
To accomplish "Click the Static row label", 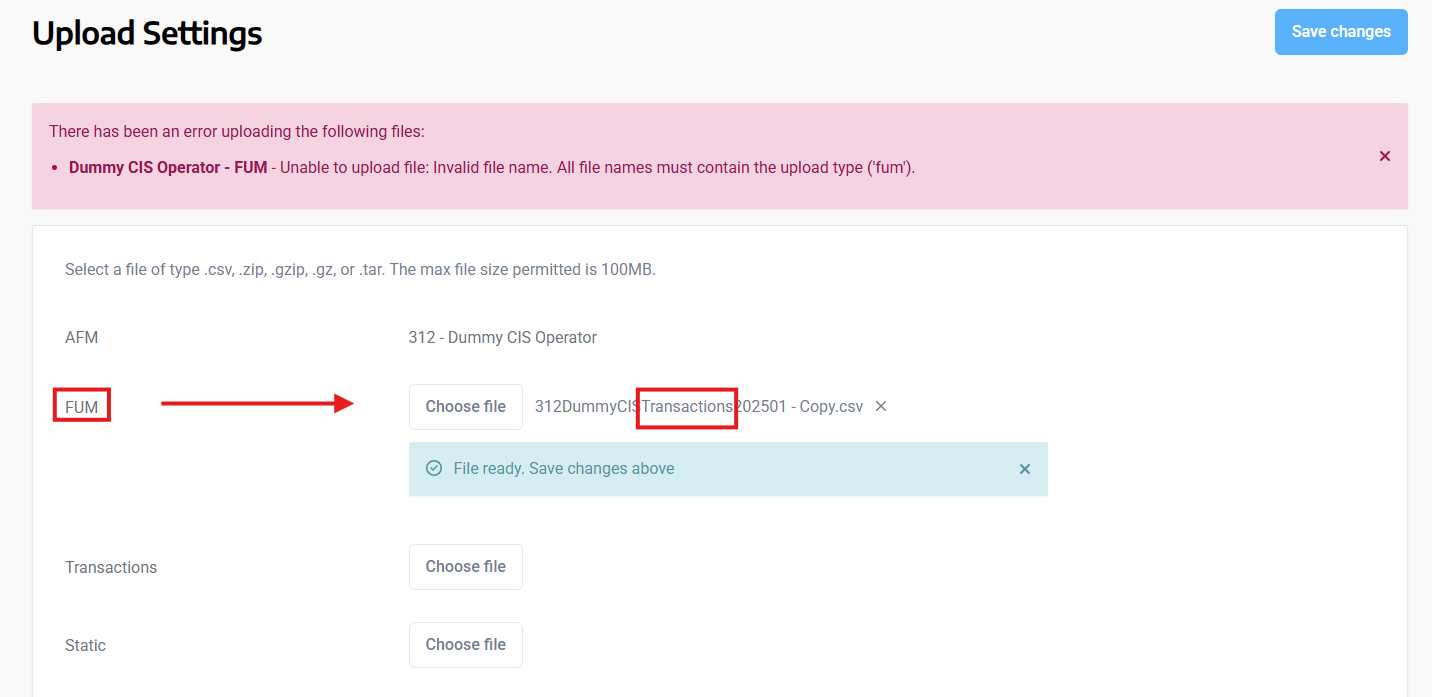I will (x=85, y=645).
